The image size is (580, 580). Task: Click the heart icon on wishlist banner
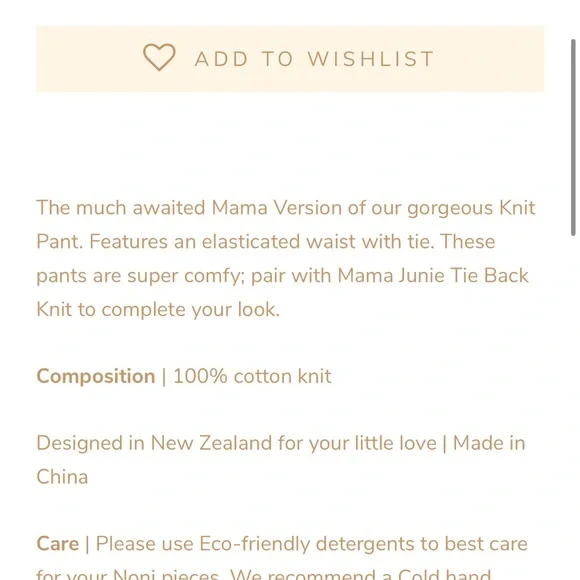[159, 57]
